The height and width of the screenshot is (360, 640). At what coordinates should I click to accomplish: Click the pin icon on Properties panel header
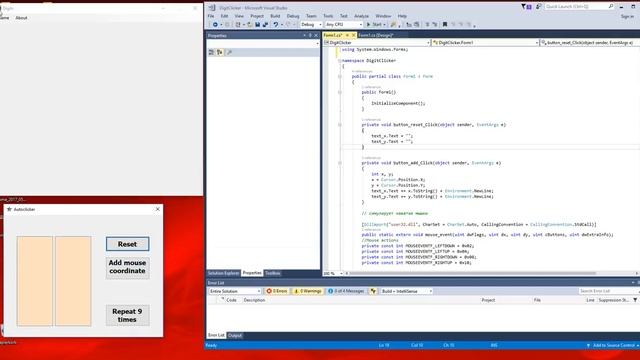coord(310,36)
